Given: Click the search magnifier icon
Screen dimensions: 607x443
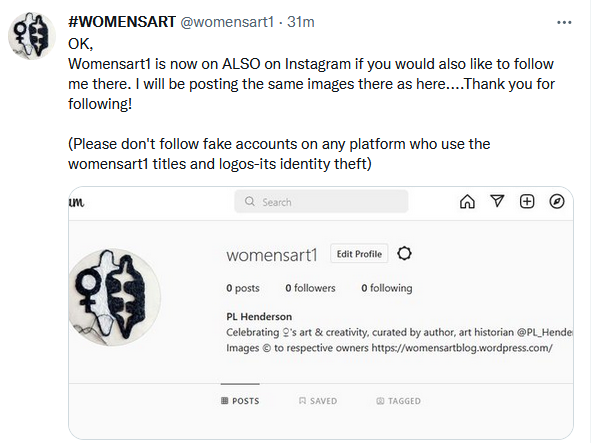Looking at the screenshot, I should pos(250,201).
